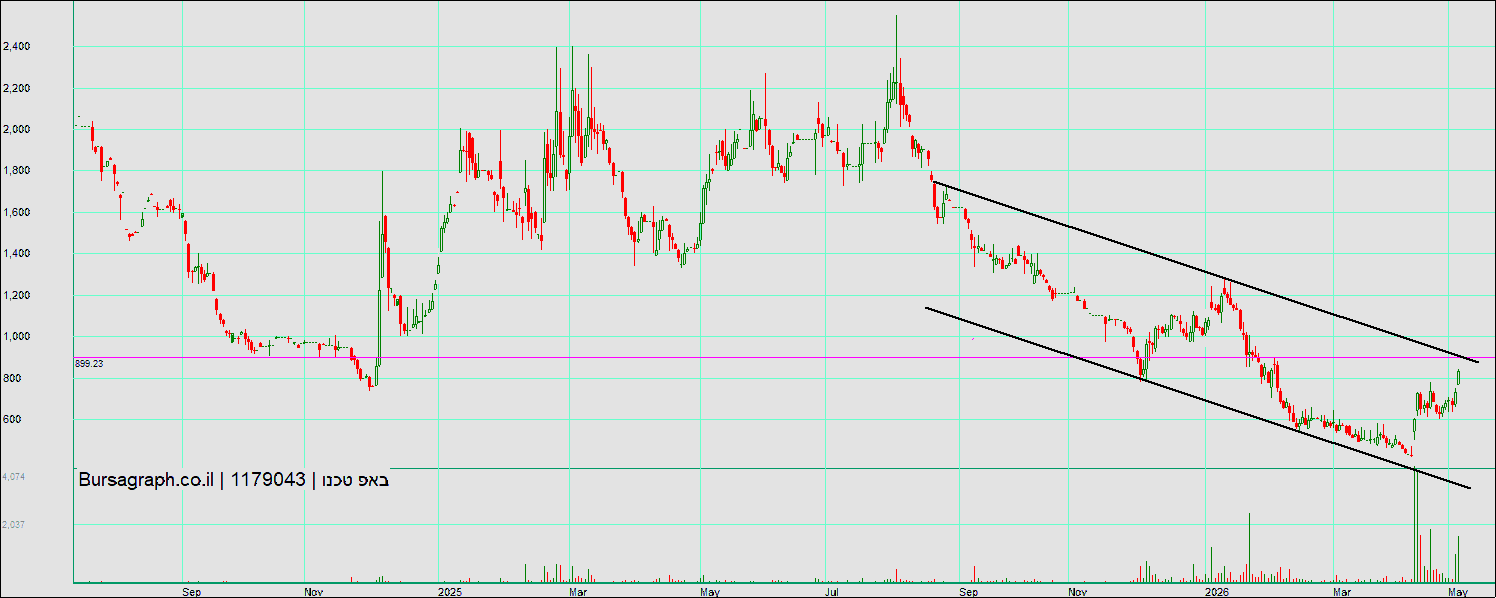Click the Jul date axis label
1496x598 pixels.
click(x=832, y=592)
